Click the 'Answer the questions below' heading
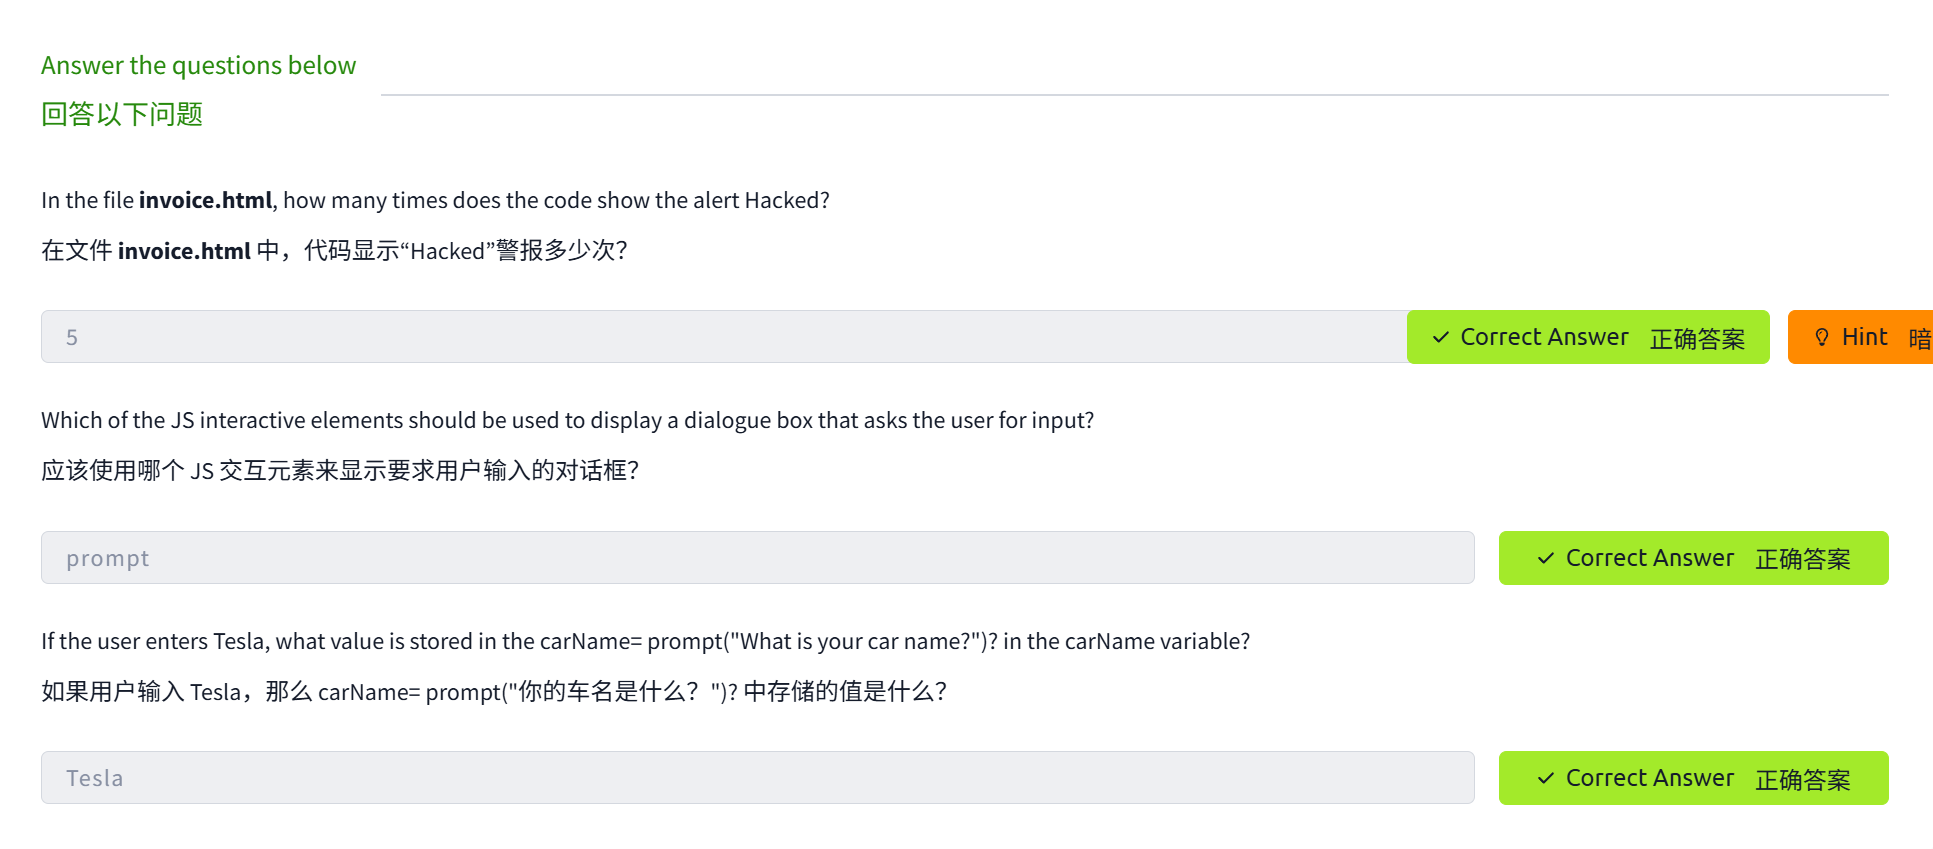 pyautogui.click(x=198, y=65)
